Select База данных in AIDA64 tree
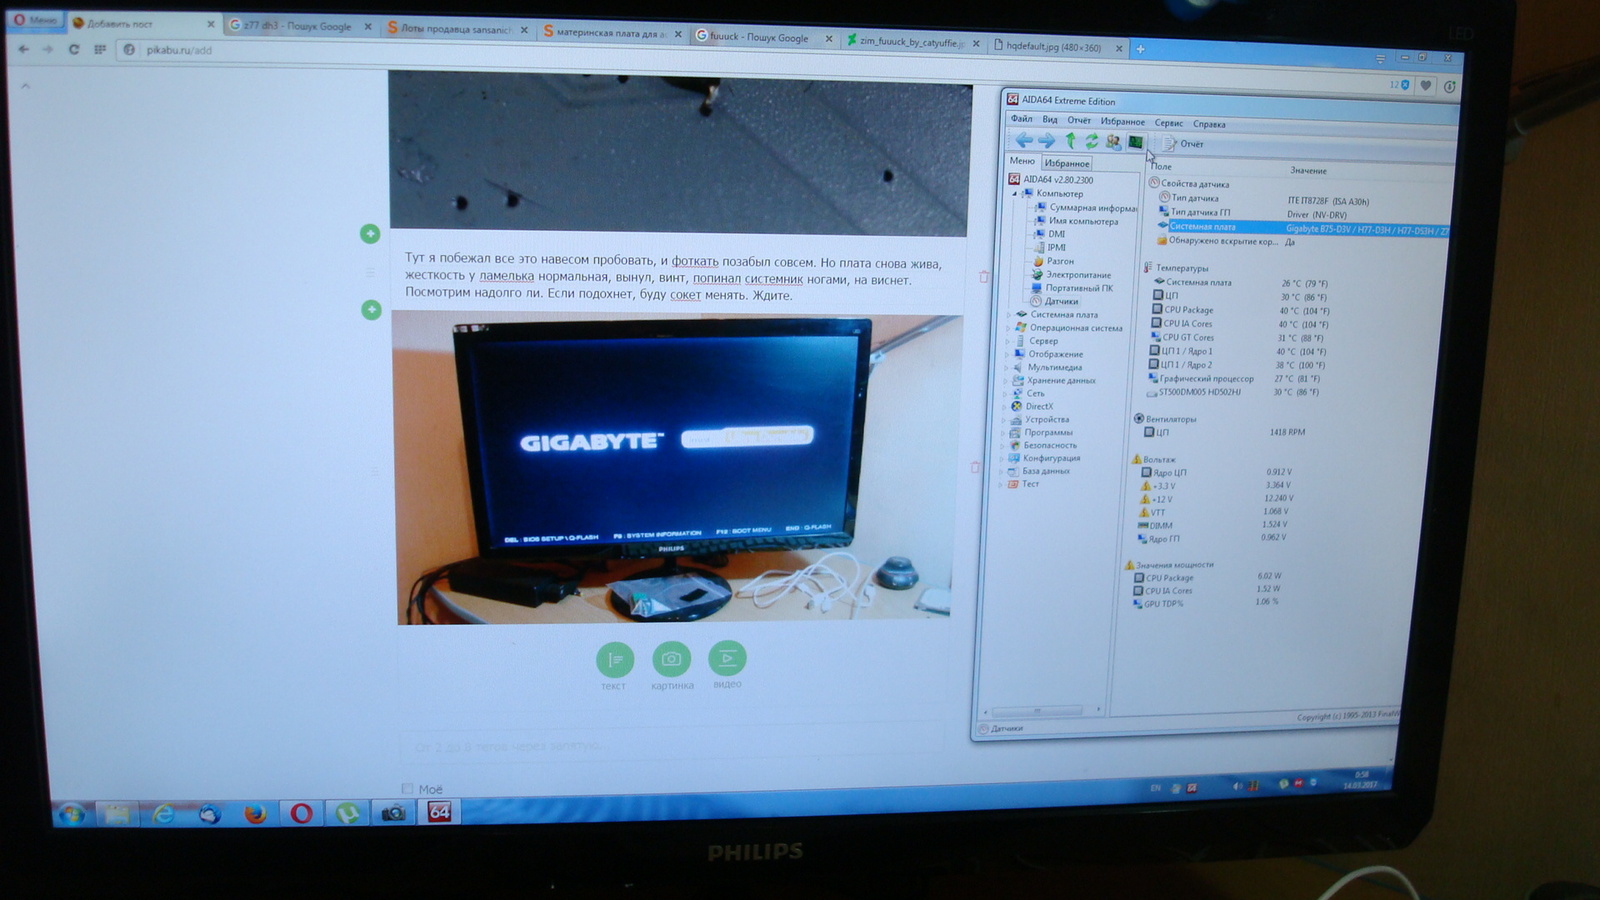 pyautogui.click(x=1046, y=471)
